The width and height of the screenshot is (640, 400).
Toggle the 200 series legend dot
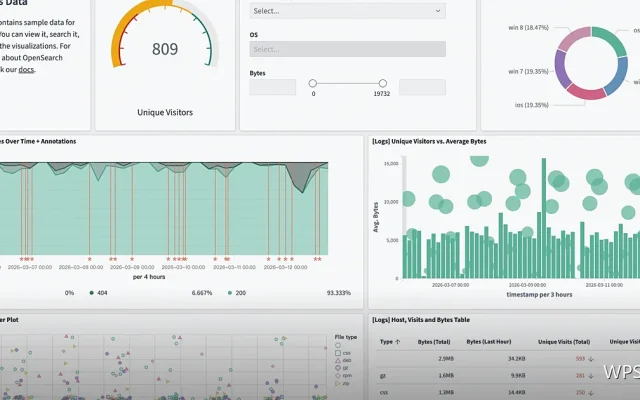coord(230,293)
